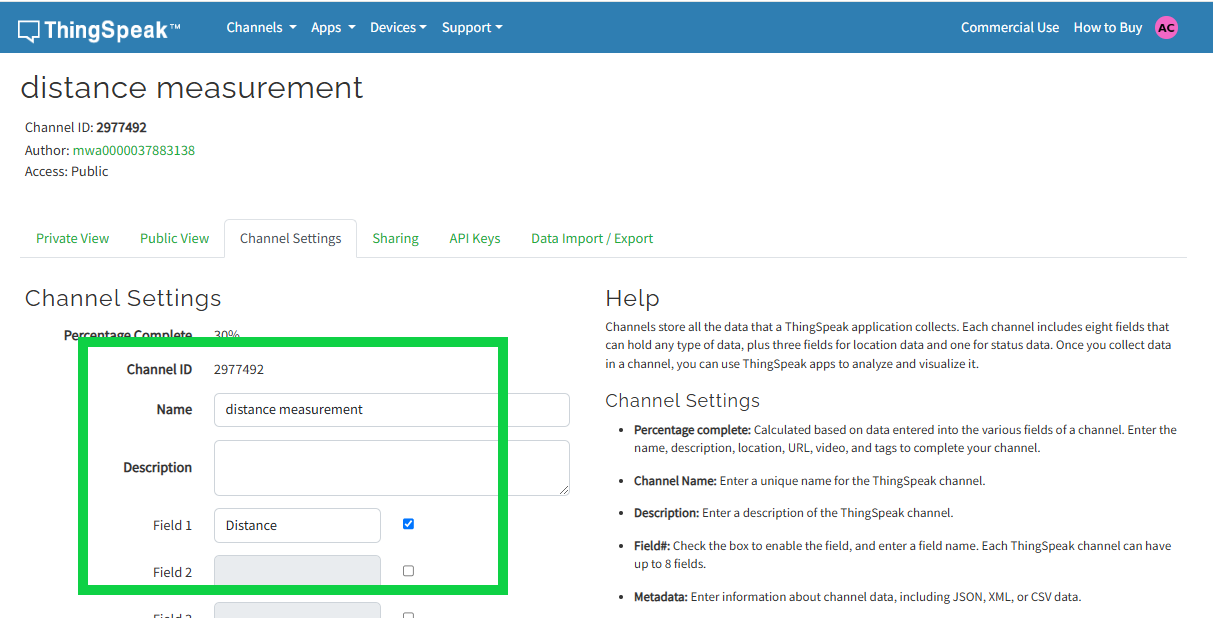Expand the Support dropdown menu

point(472,28)
